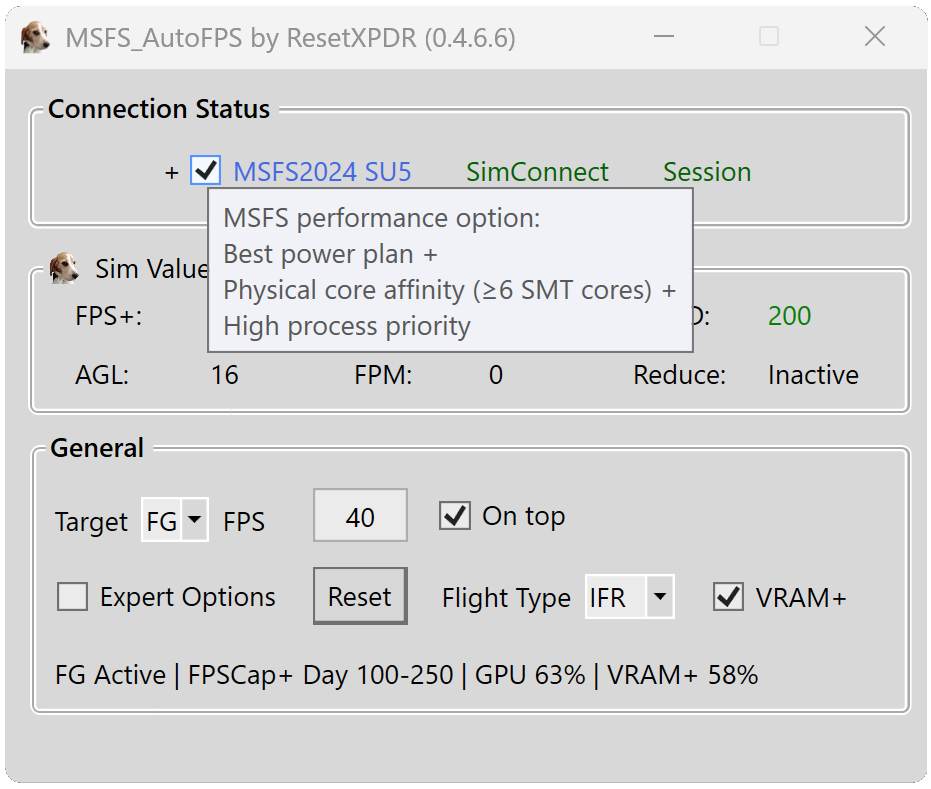This screenshot has height=789, width=931.
Task: Click the MSFS2024 SU5 status text
Action: pos(322,172)
